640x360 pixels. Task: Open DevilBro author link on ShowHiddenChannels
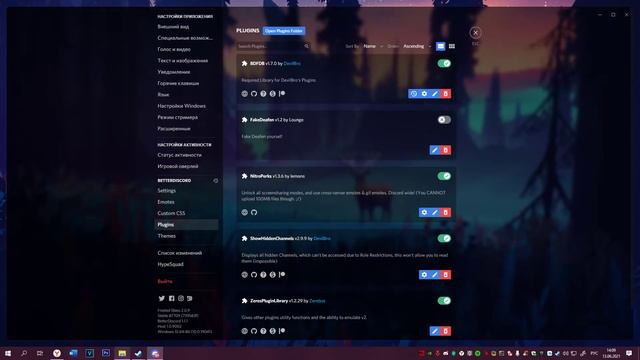[x=322, y=238]
